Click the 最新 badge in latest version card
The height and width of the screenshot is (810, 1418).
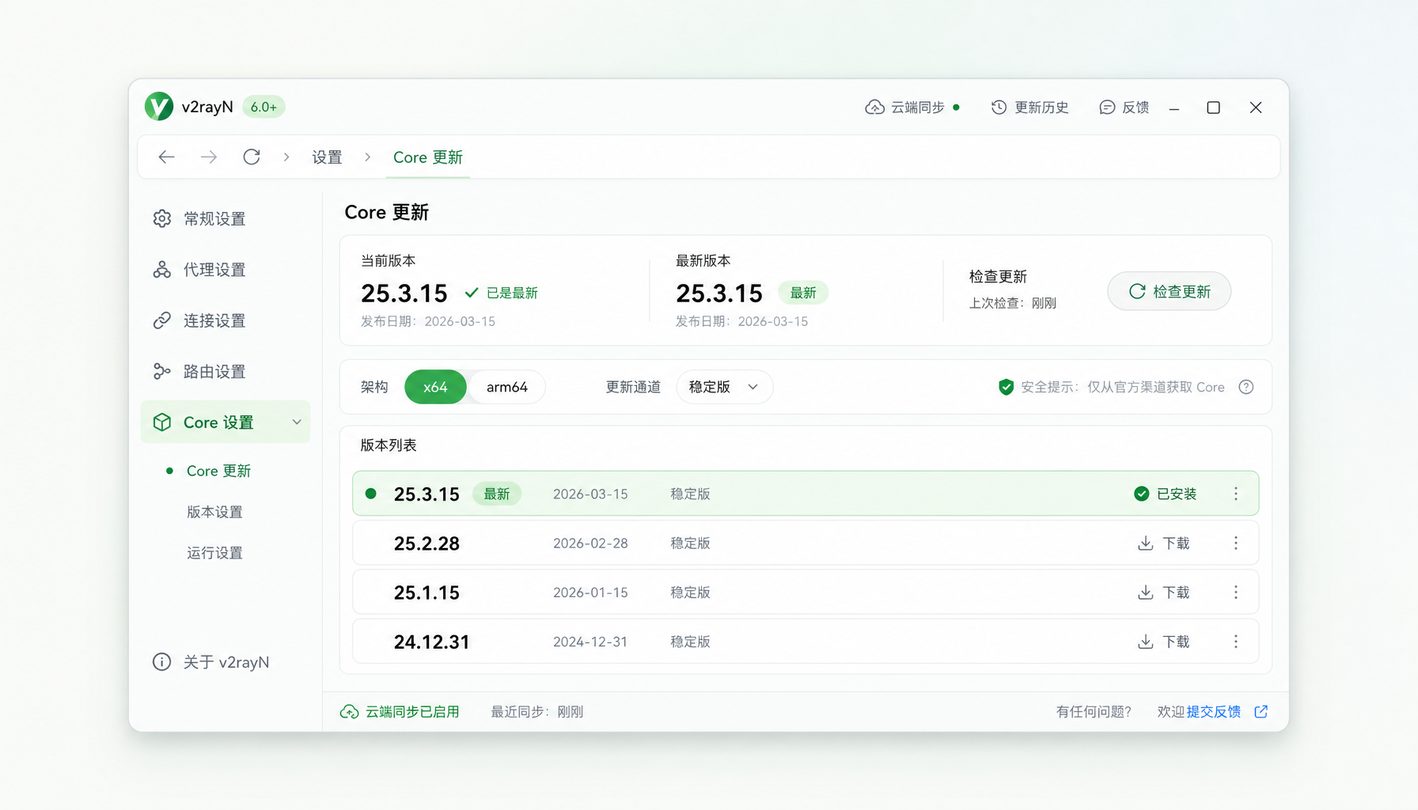pos(803,293)
